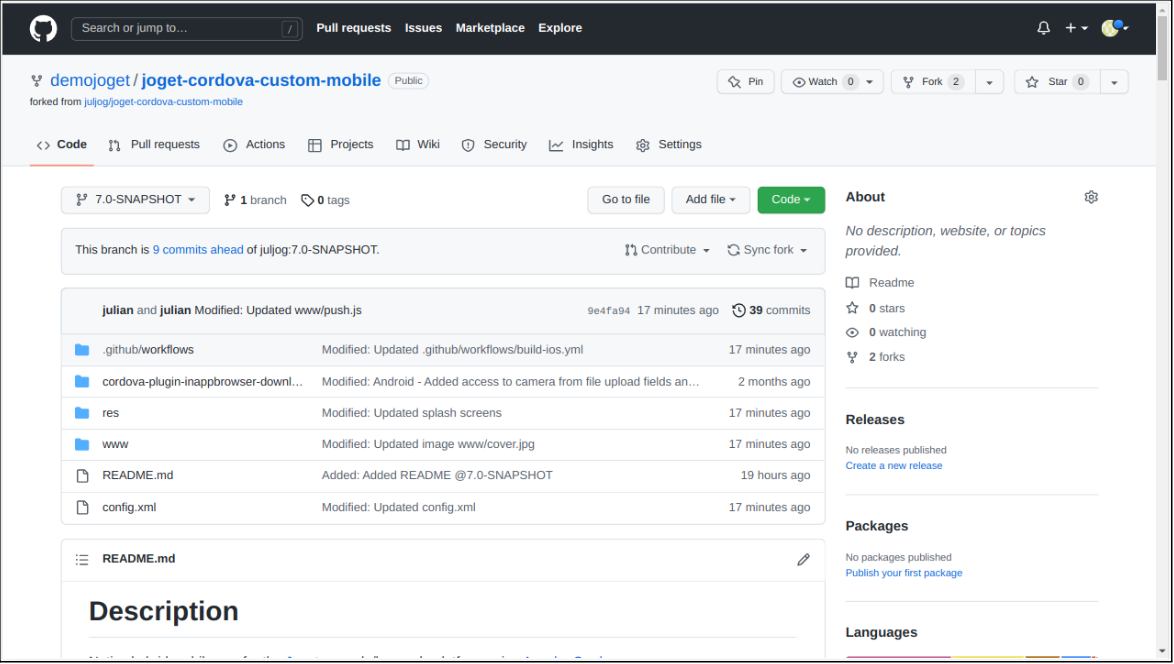Open the joget-cordova-custom-mobile repository link
Screen dimensions: 1174x664
261,81
